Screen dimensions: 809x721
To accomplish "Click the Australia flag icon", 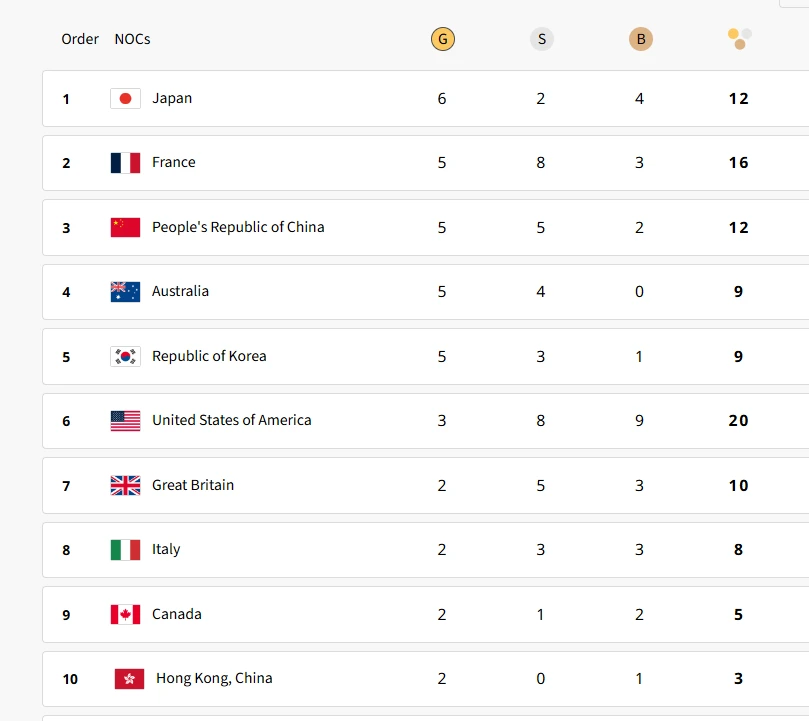I will [x=125, y=292].
